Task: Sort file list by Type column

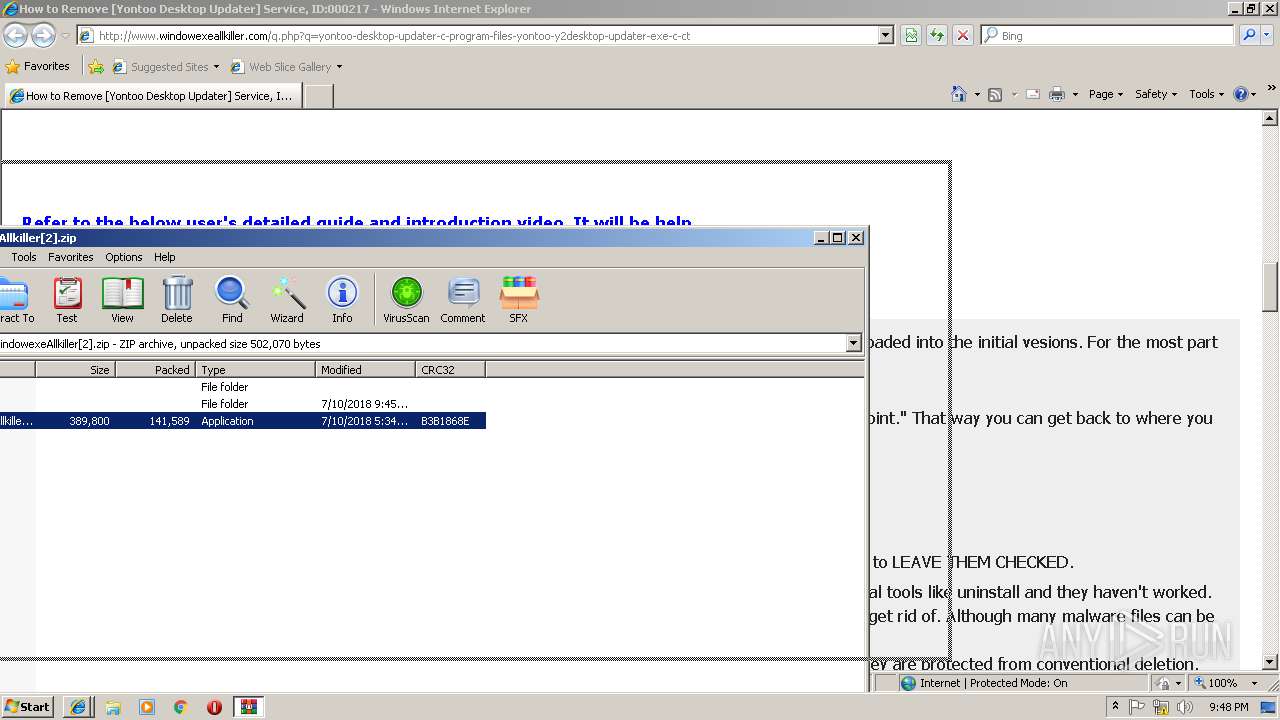Action: (x=256, y=370)
